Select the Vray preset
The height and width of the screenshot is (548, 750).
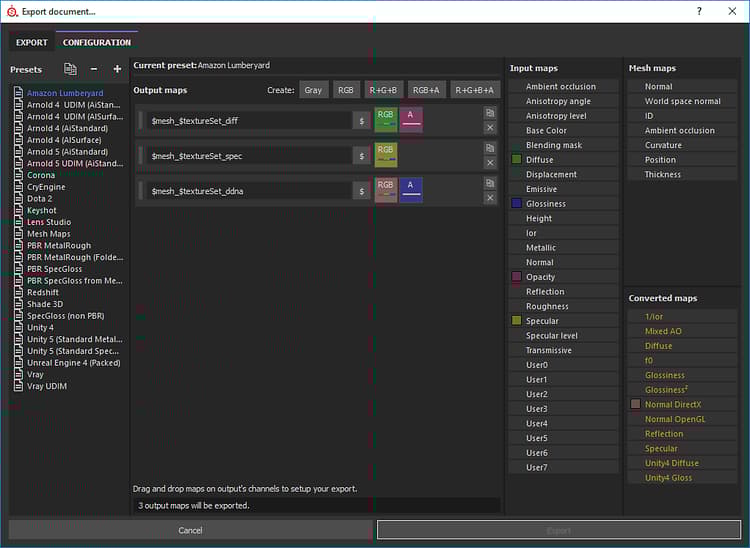[x=35, y=374]
